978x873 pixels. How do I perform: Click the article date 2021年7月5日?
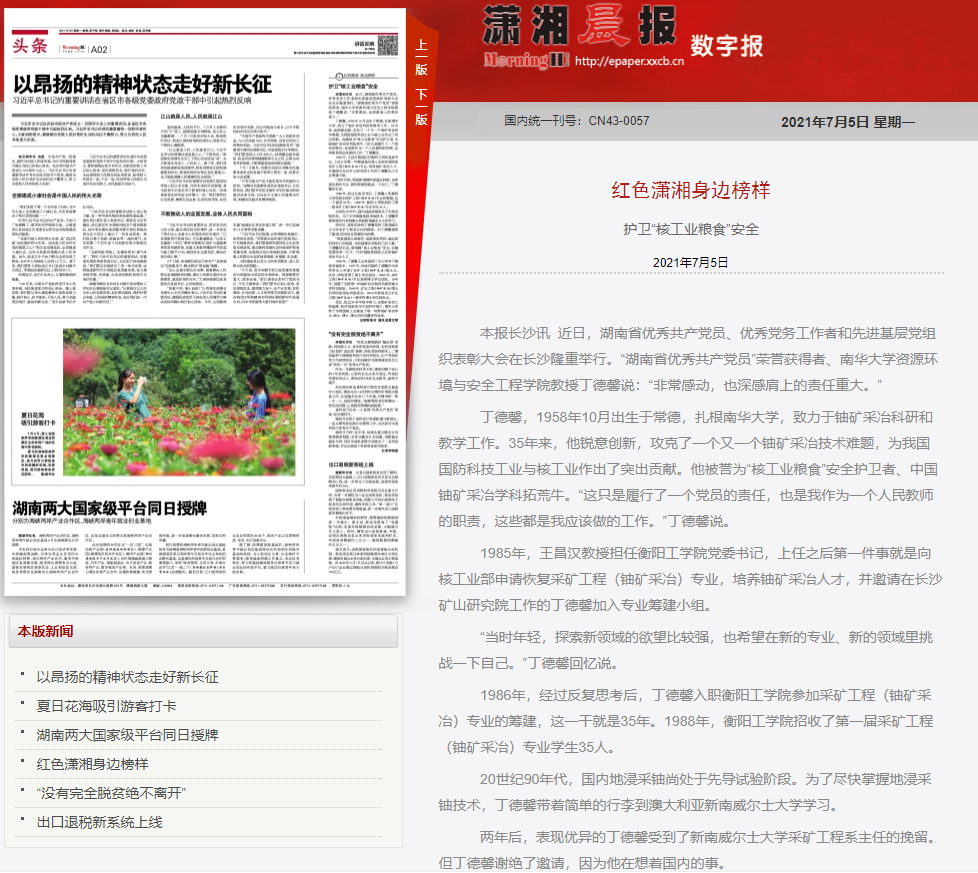(690, 263)
